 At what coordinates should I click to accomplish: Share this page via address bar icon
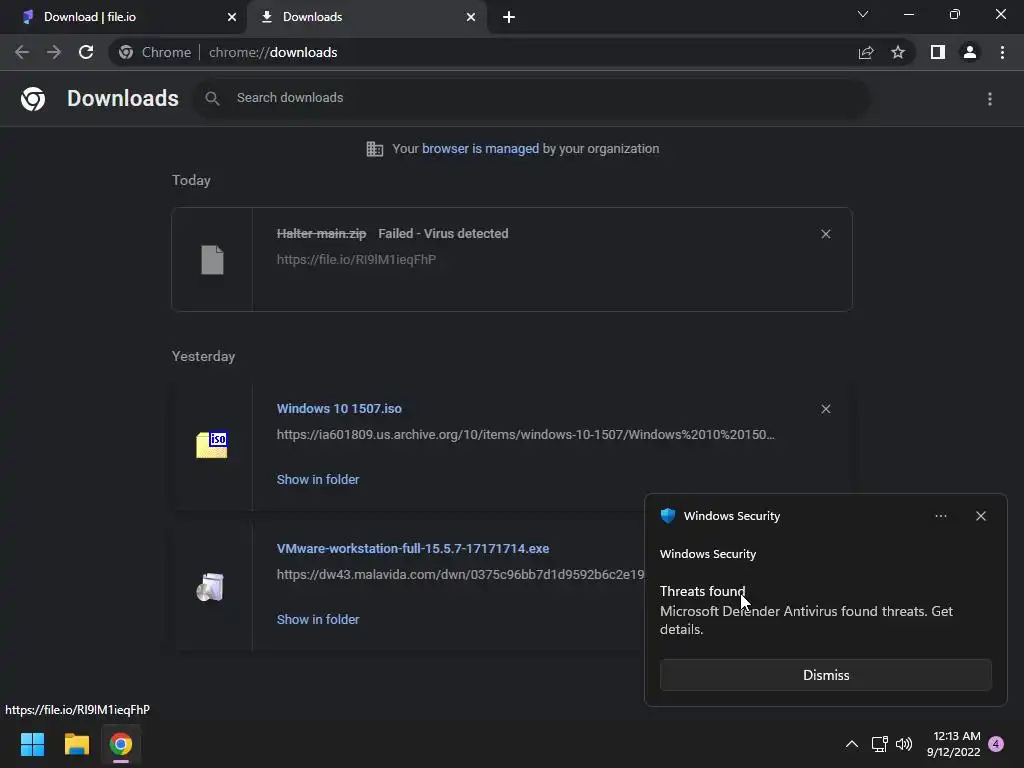pos(866,52)
